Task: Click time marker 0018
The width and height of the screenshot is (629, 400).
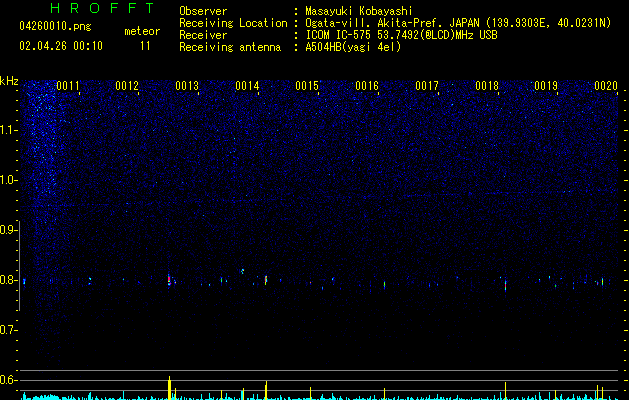Action: 487,86
